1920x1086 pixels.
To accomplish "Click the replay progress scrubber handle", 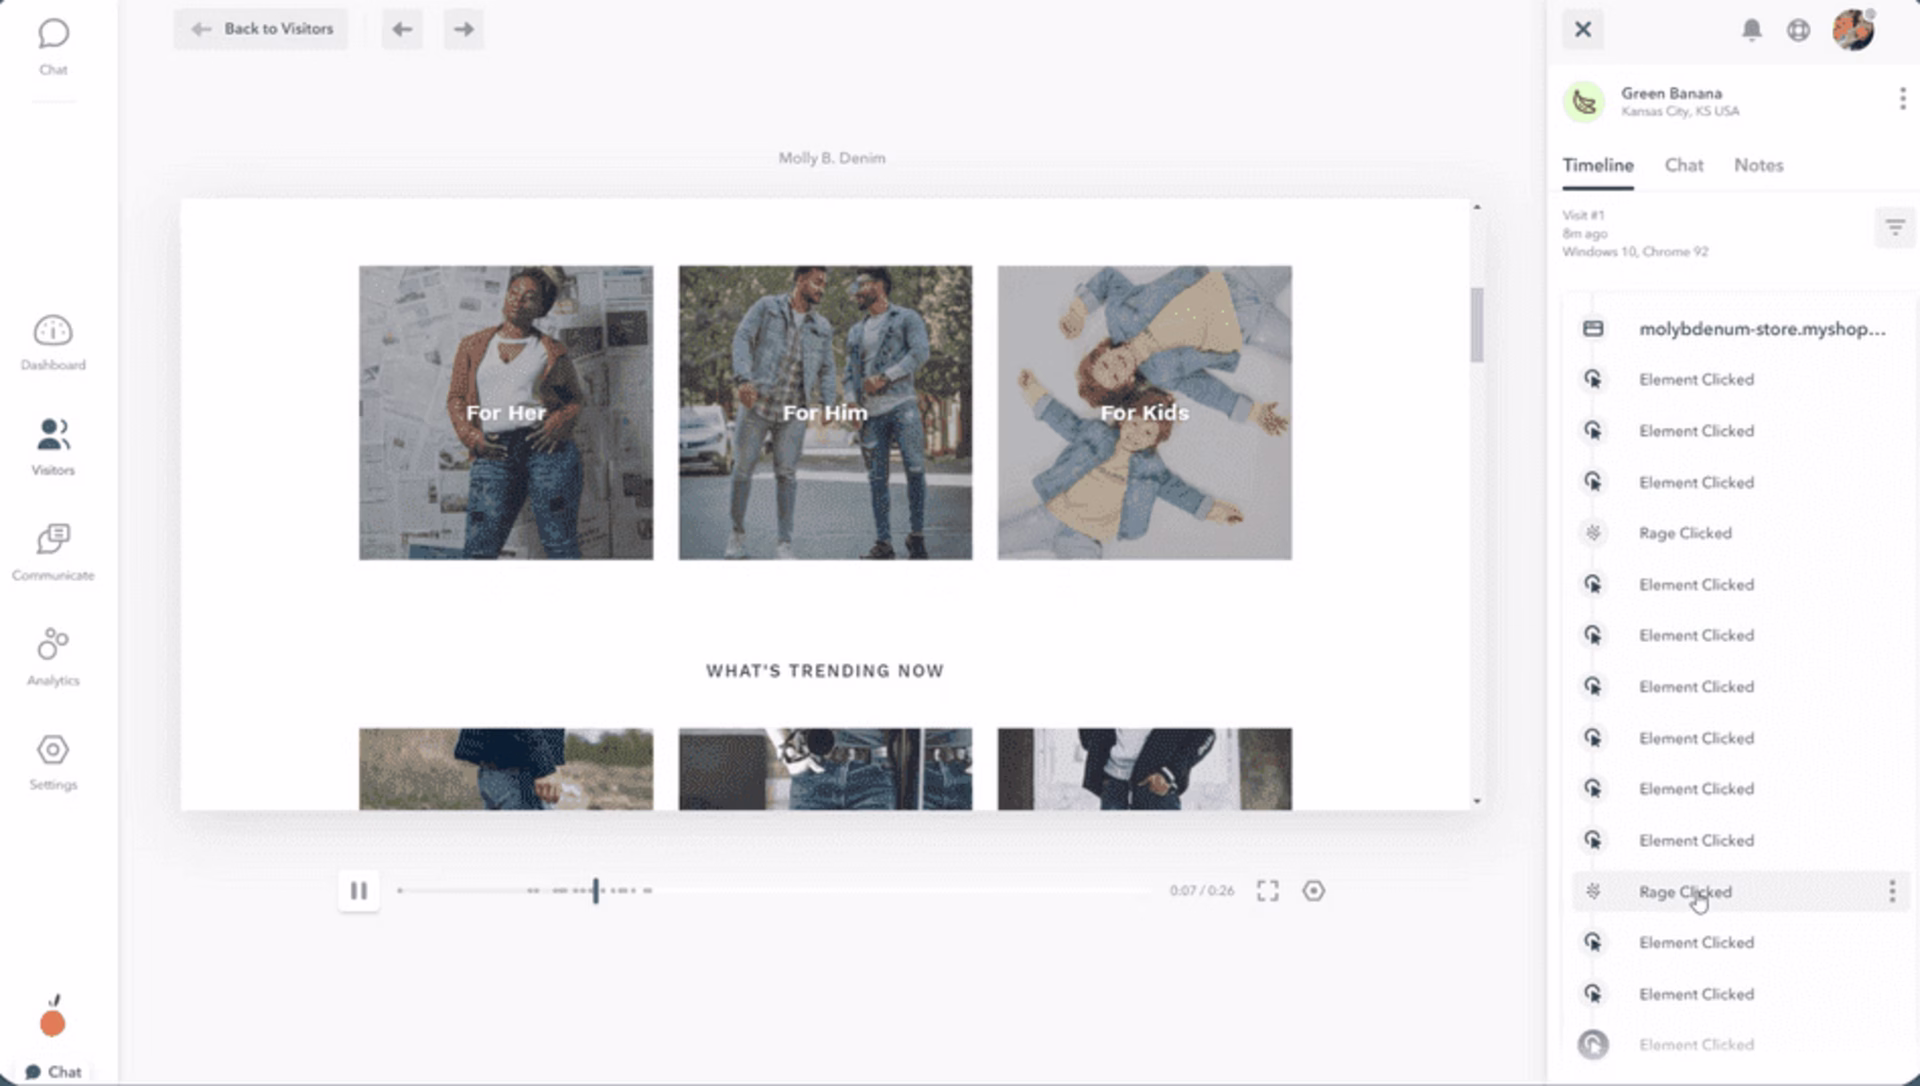I will click(596, 890).
